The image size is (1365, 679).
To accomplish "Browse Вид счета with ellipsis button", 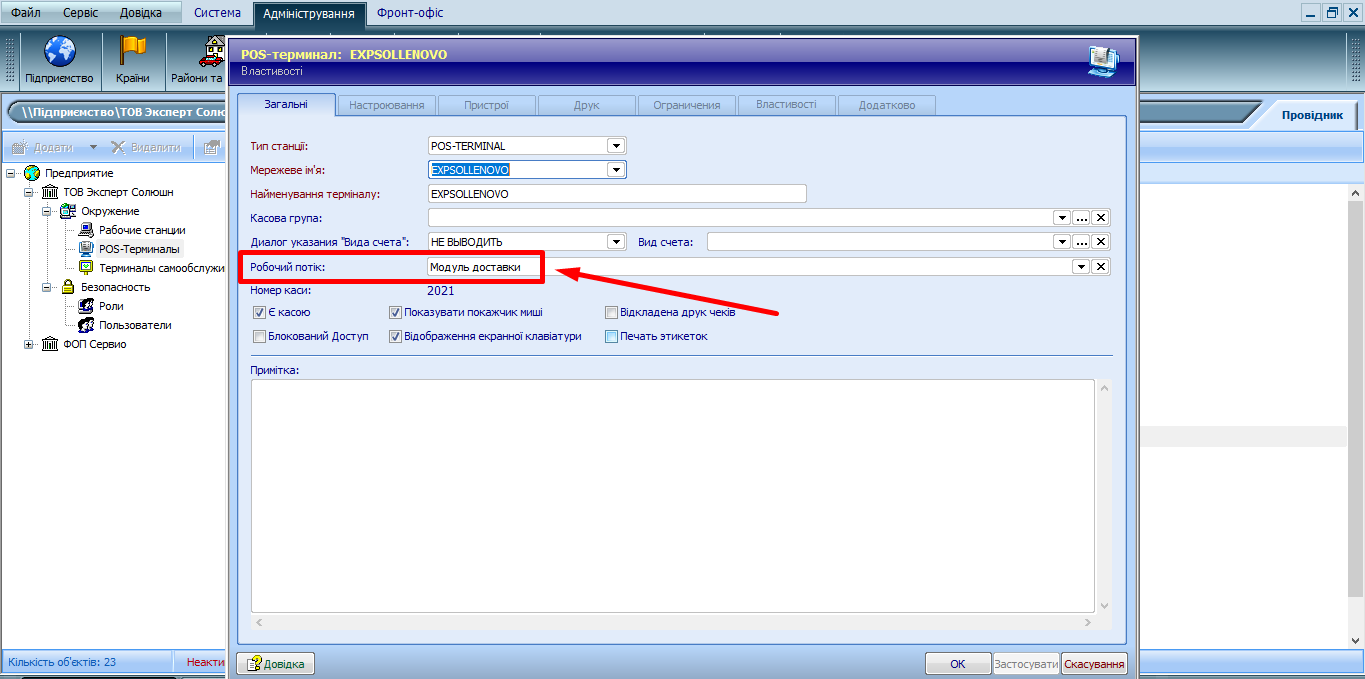I will [1081, 242].
